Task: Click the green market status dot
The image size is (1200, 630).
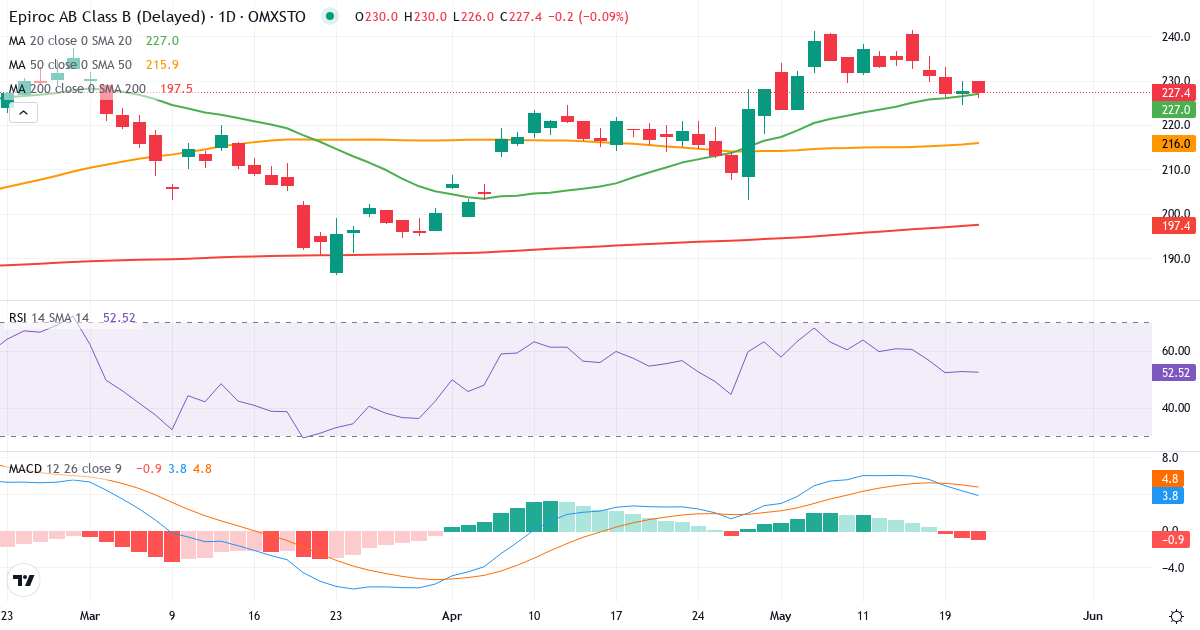Action: [x=331, y=17]
